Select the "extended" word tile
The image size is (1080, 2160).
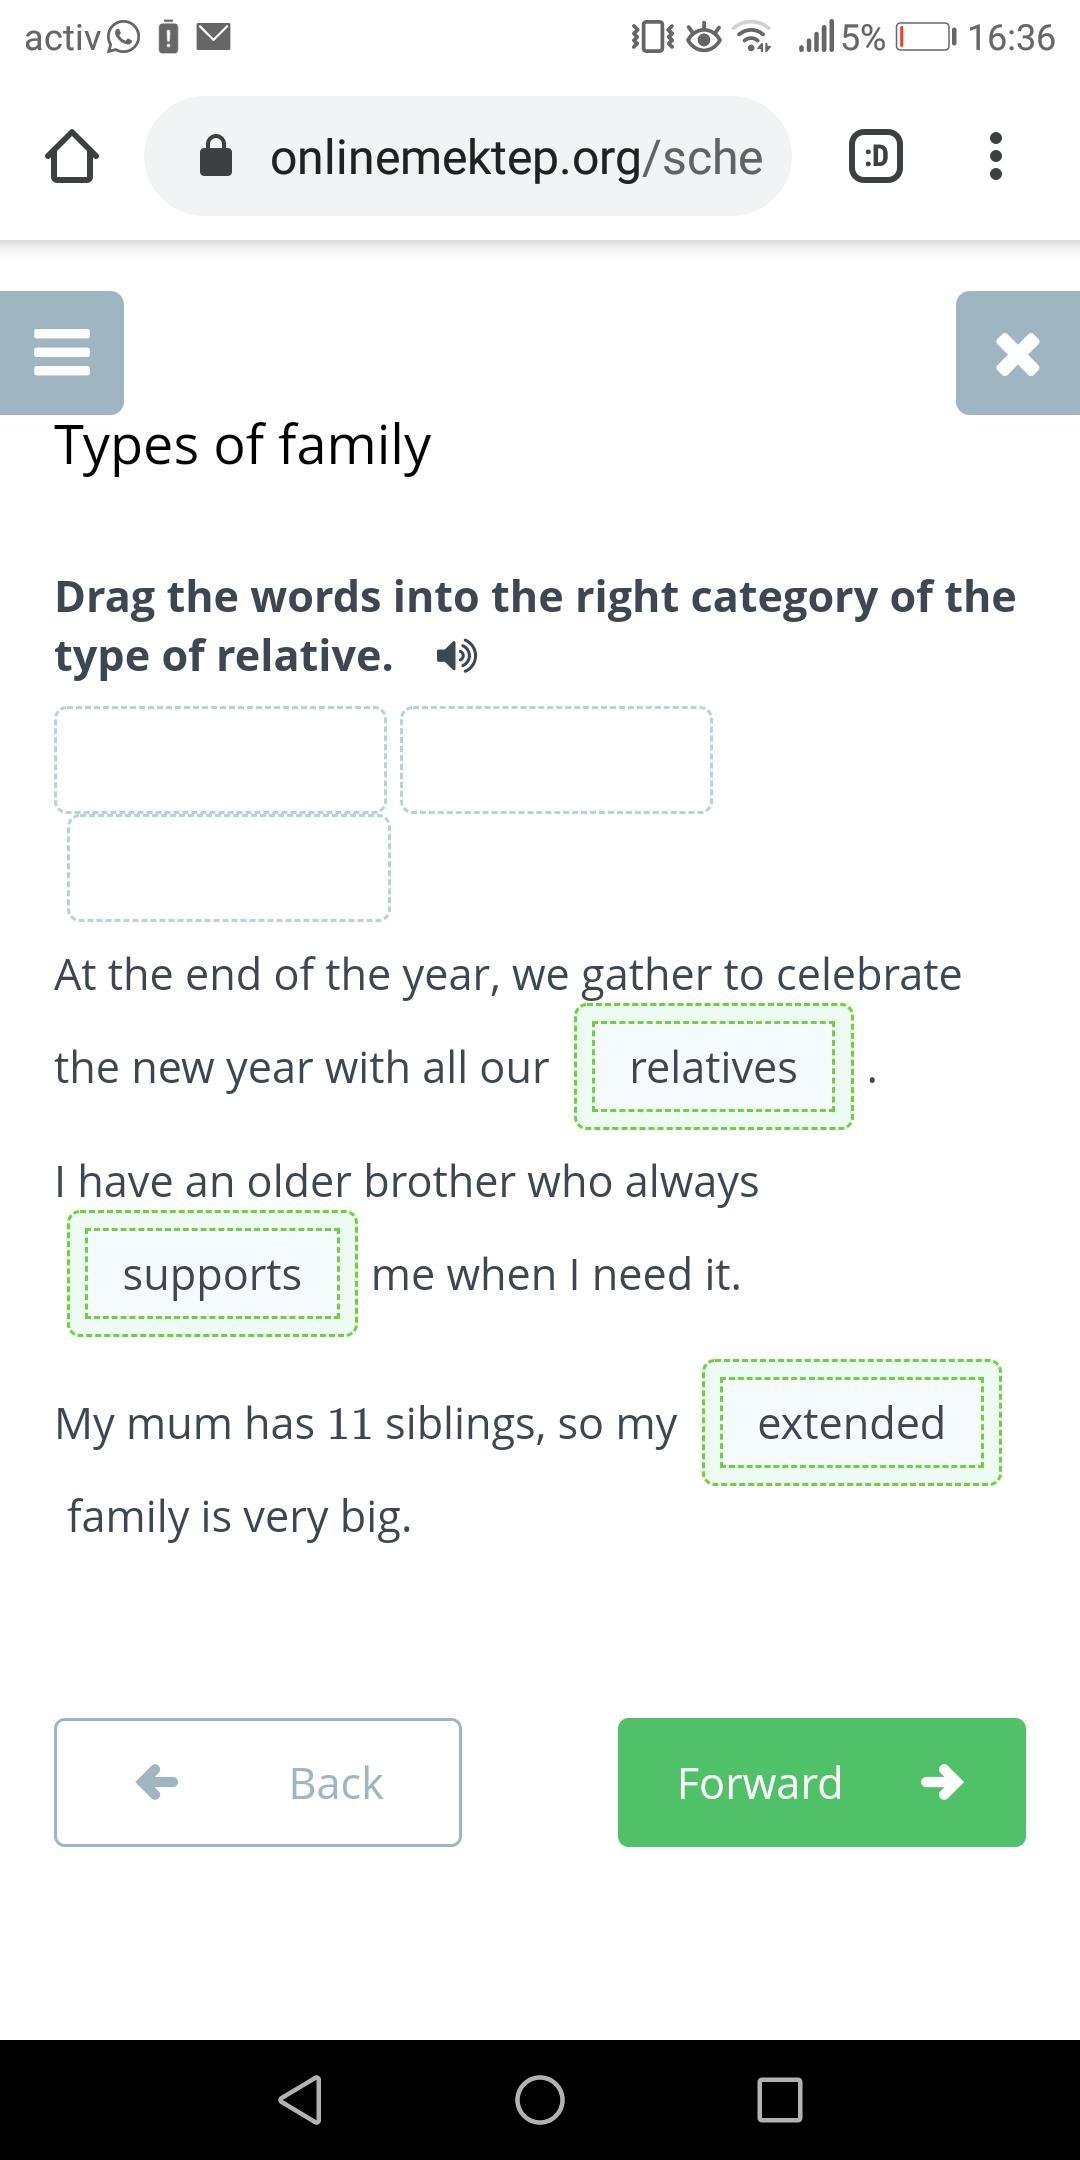coord(851,1423)
